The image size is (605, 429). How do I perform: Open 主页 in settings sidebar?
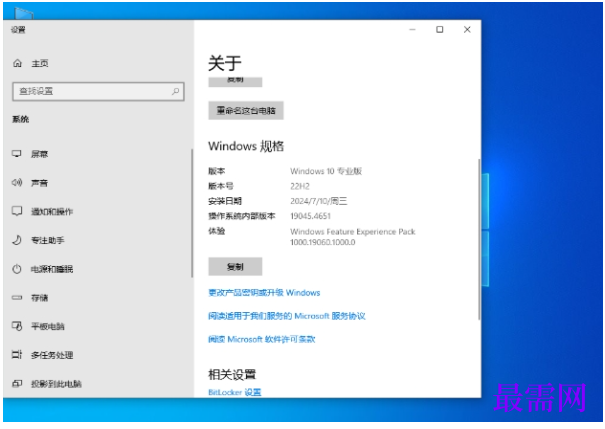tap(40, 63)
